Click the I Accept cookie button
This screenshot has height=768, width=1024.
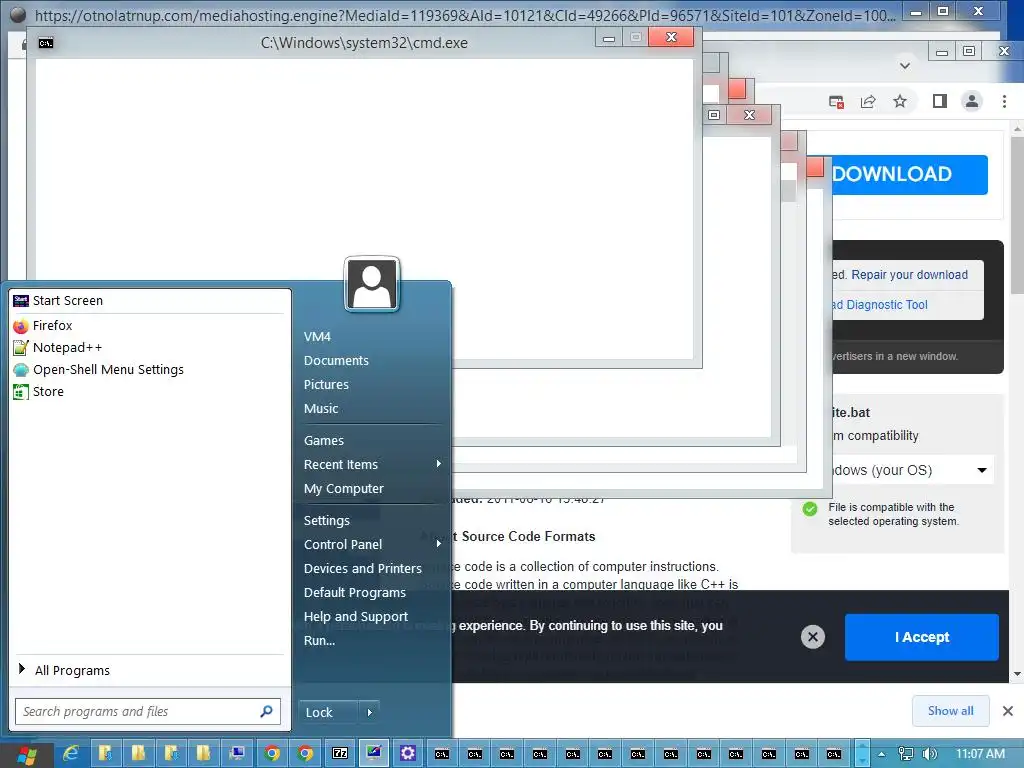(921, 637)
